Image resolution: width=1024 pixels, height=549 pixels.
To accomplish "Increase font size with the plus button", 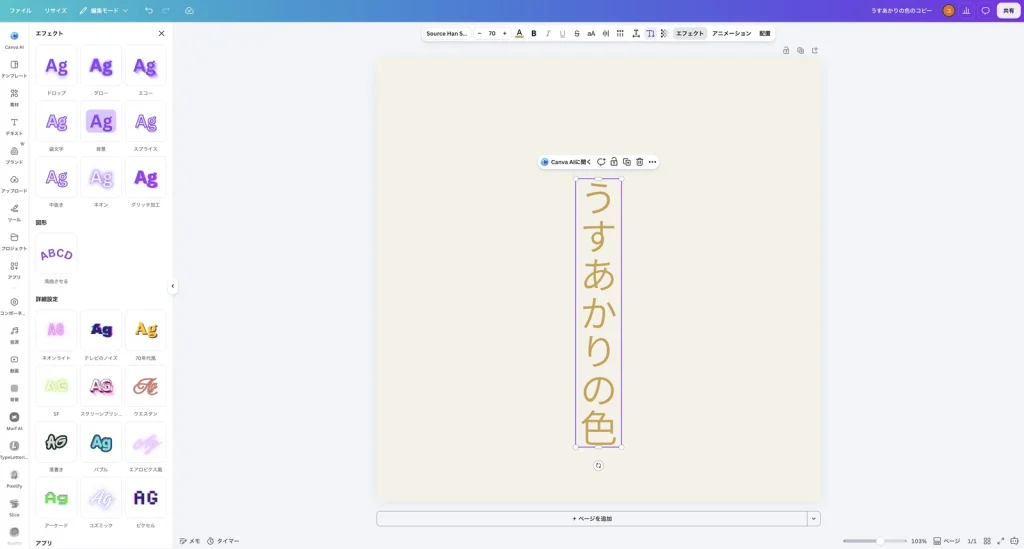I will [x=504, y=33].
